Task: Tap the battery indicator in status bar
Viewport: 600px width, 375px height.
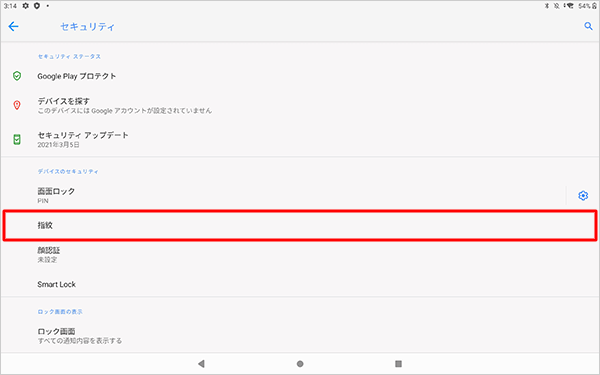Action: point(587,6)
